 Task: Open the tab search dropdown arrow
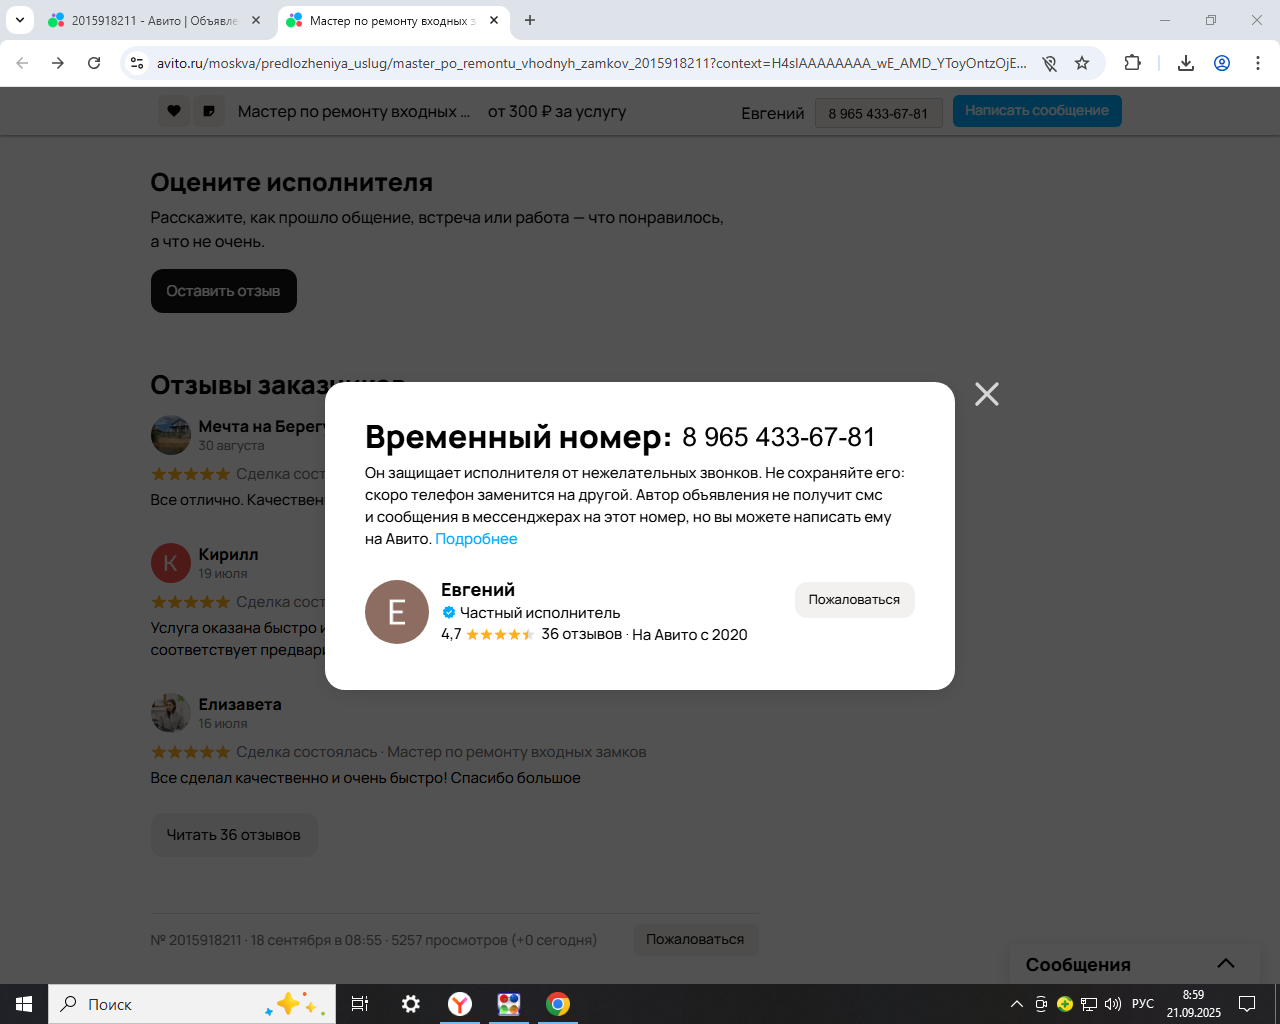19,20
